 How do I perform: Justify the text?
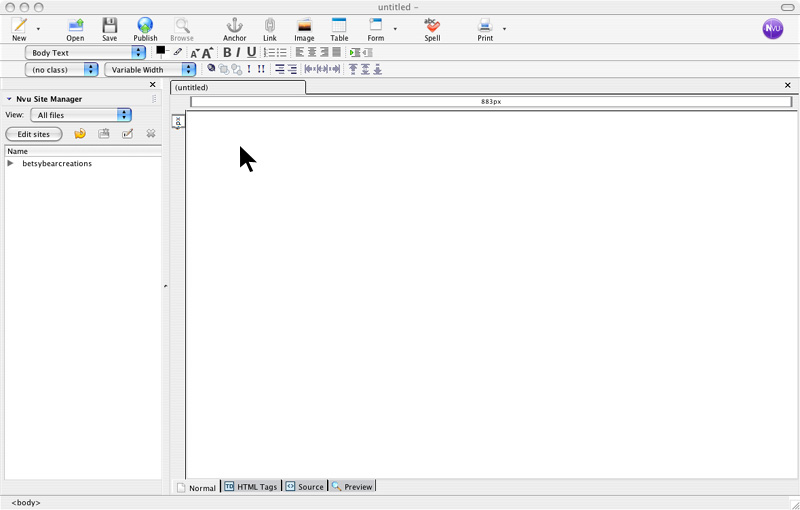[337, 52]
